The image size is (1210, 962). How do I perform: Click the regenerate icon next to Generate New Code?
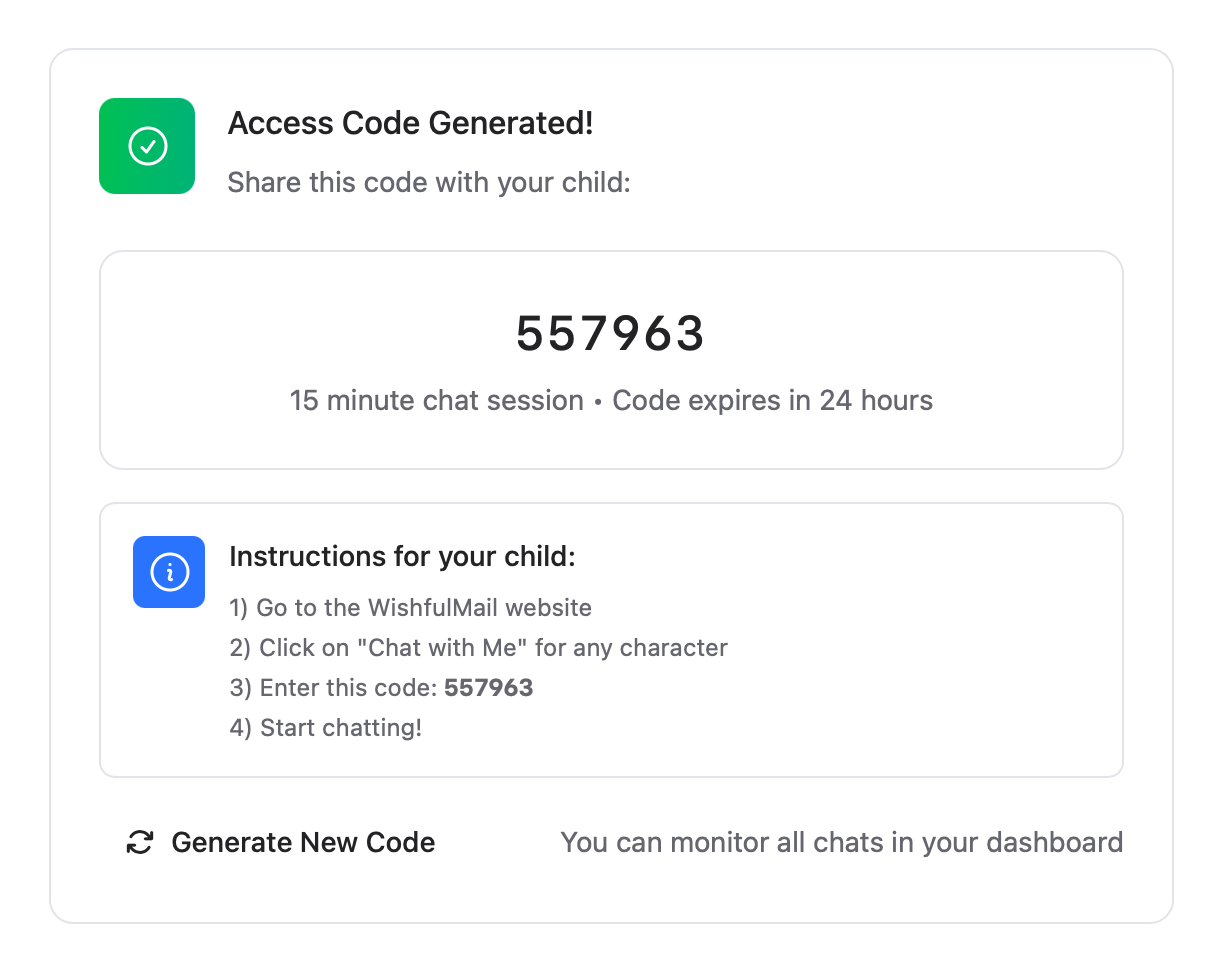pyautogui.click(x=139, y=842)
